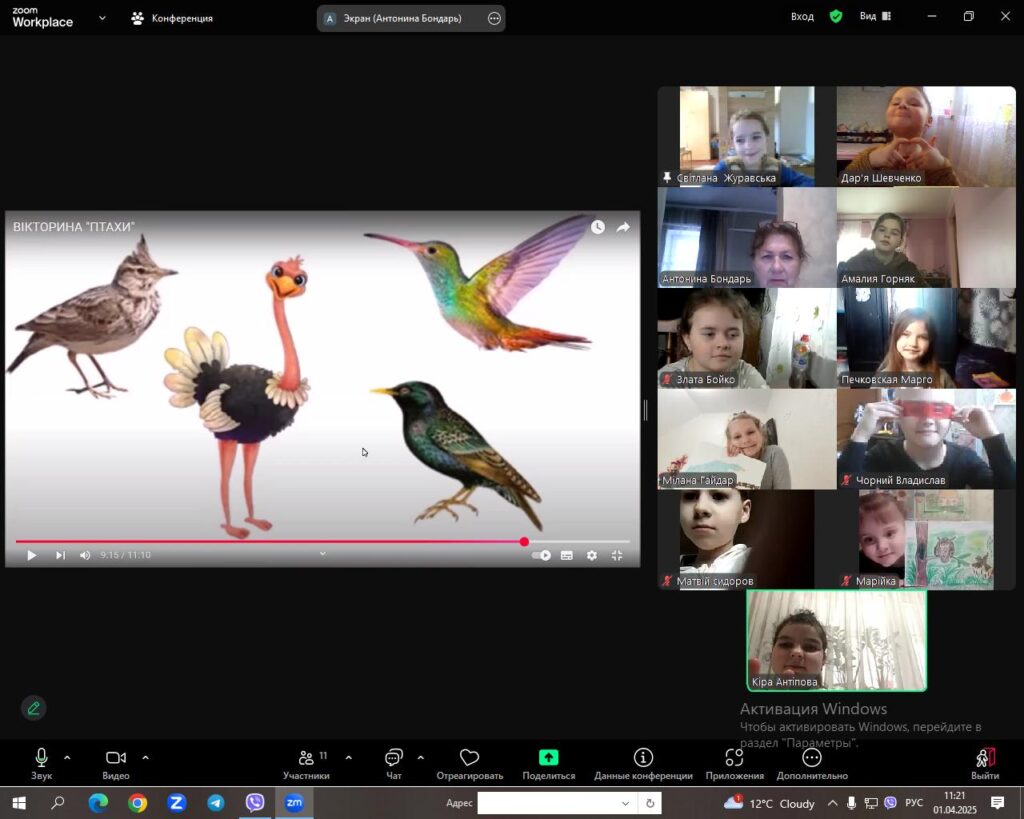Screen dimensions: 1024x819
Task: Select the Экран (Антонина Бондарь) shared screen tab
Action: point(402,18)
